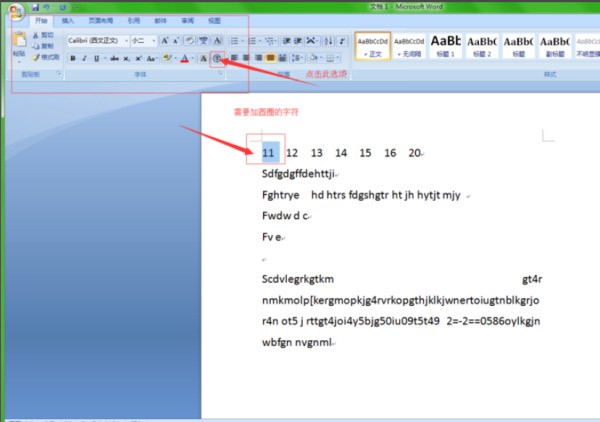Switch to the 邮件 ribbon tab
600x422 pixels.
[160, 21]
